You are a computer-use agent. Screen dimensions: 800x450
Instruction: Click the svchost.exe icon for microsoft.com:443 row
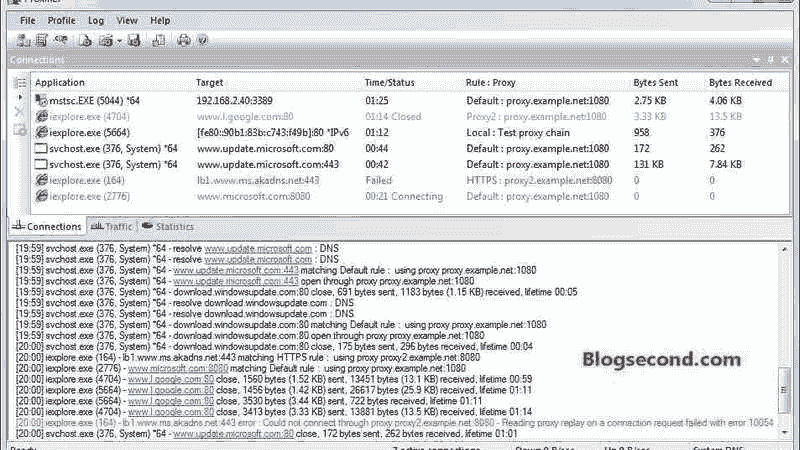click(x=41, y=164)
